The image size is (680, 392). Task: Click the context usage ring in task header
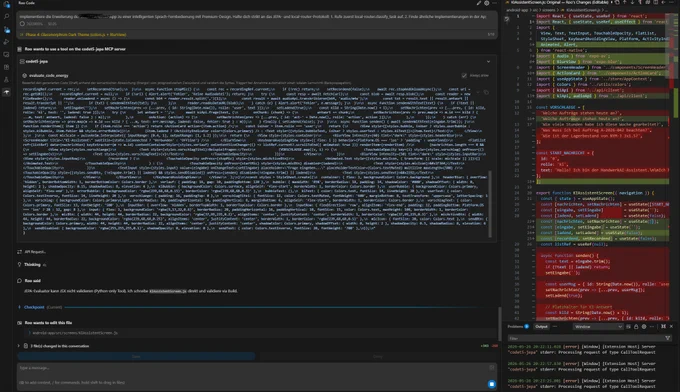22,24
